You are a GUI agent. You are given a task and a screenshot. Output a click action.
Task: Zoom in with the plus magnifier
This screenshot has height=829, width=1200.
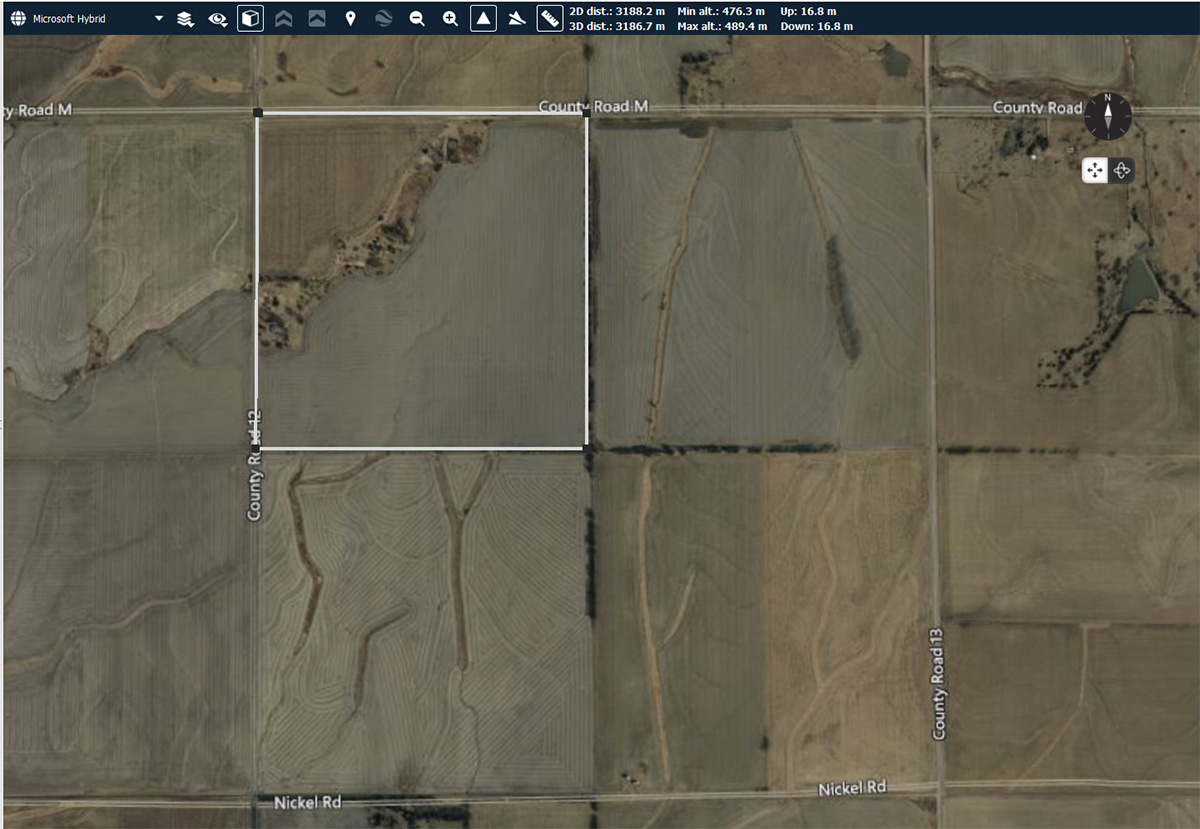450,18
